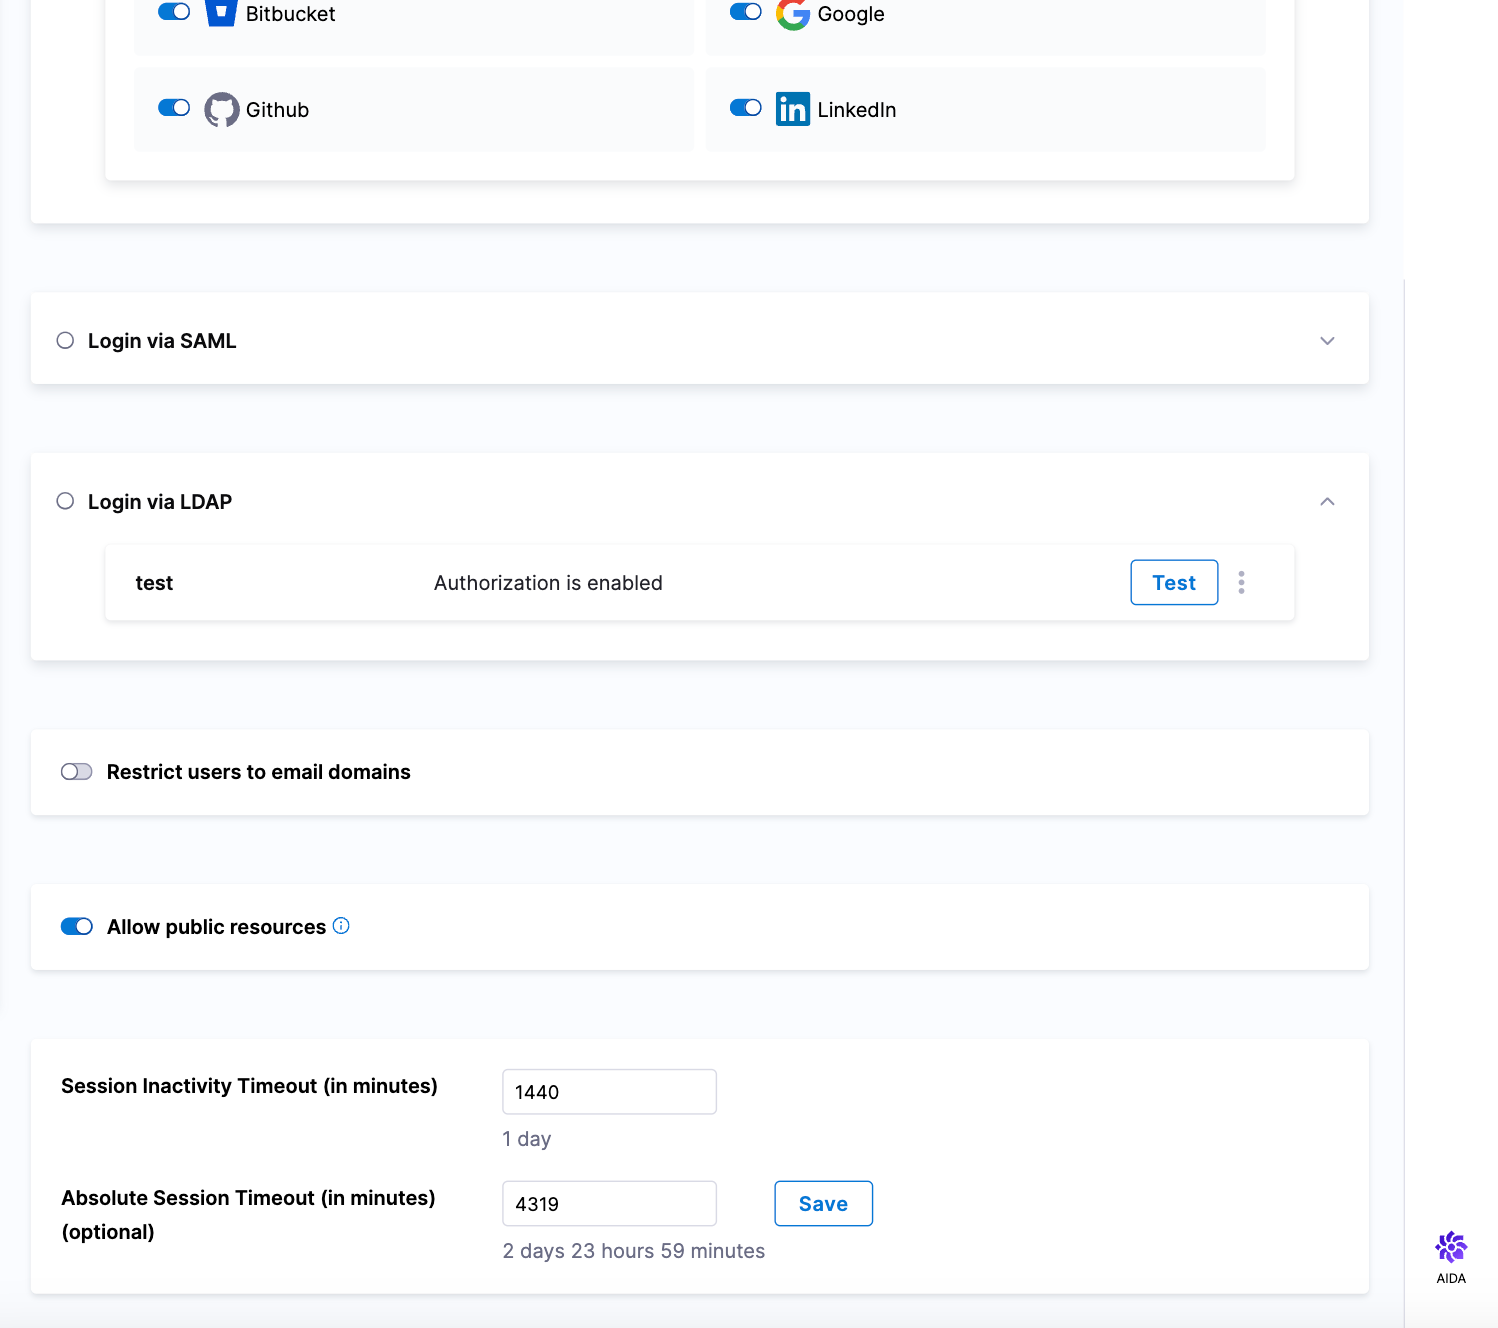Click the Github logo icon

tap(221, 110)
